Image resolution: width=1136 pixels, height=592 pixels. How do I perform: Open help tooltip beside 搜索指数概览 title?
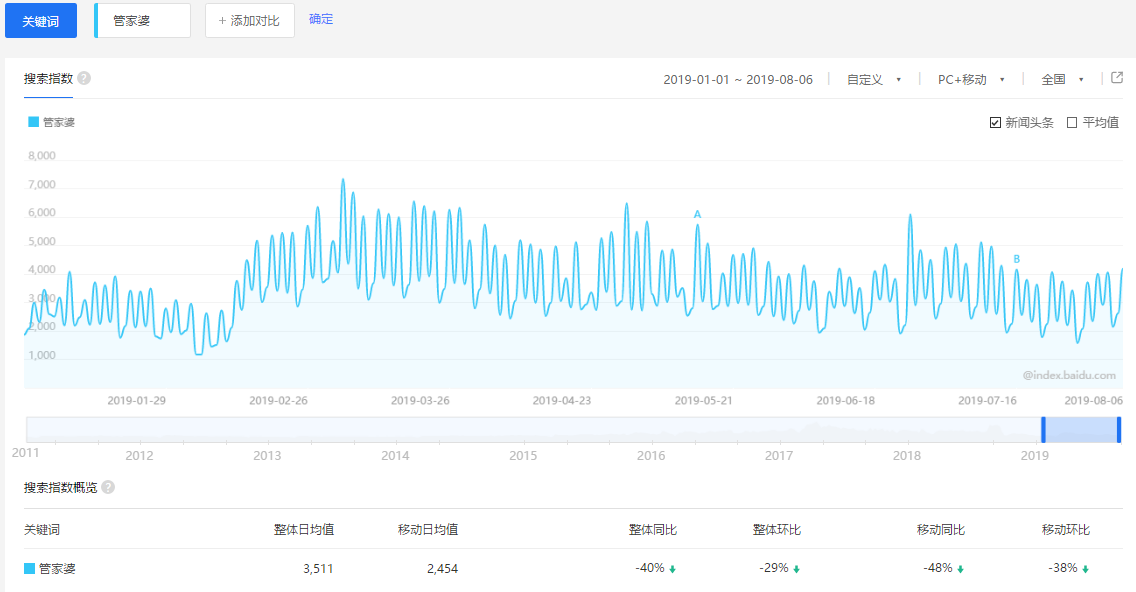[107, 487]
